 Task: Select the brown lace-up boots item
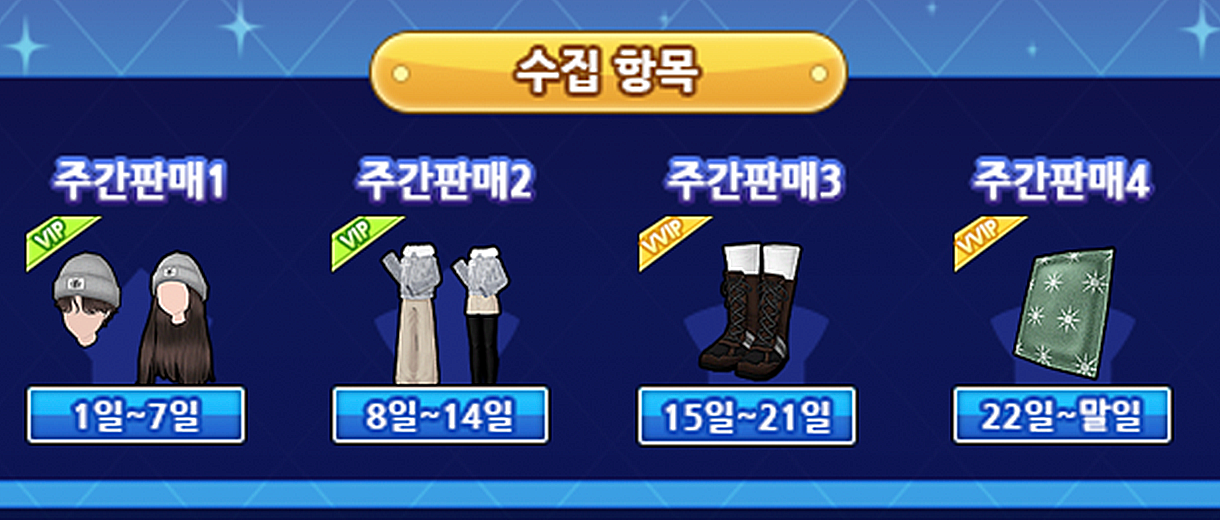pos(750,312)
